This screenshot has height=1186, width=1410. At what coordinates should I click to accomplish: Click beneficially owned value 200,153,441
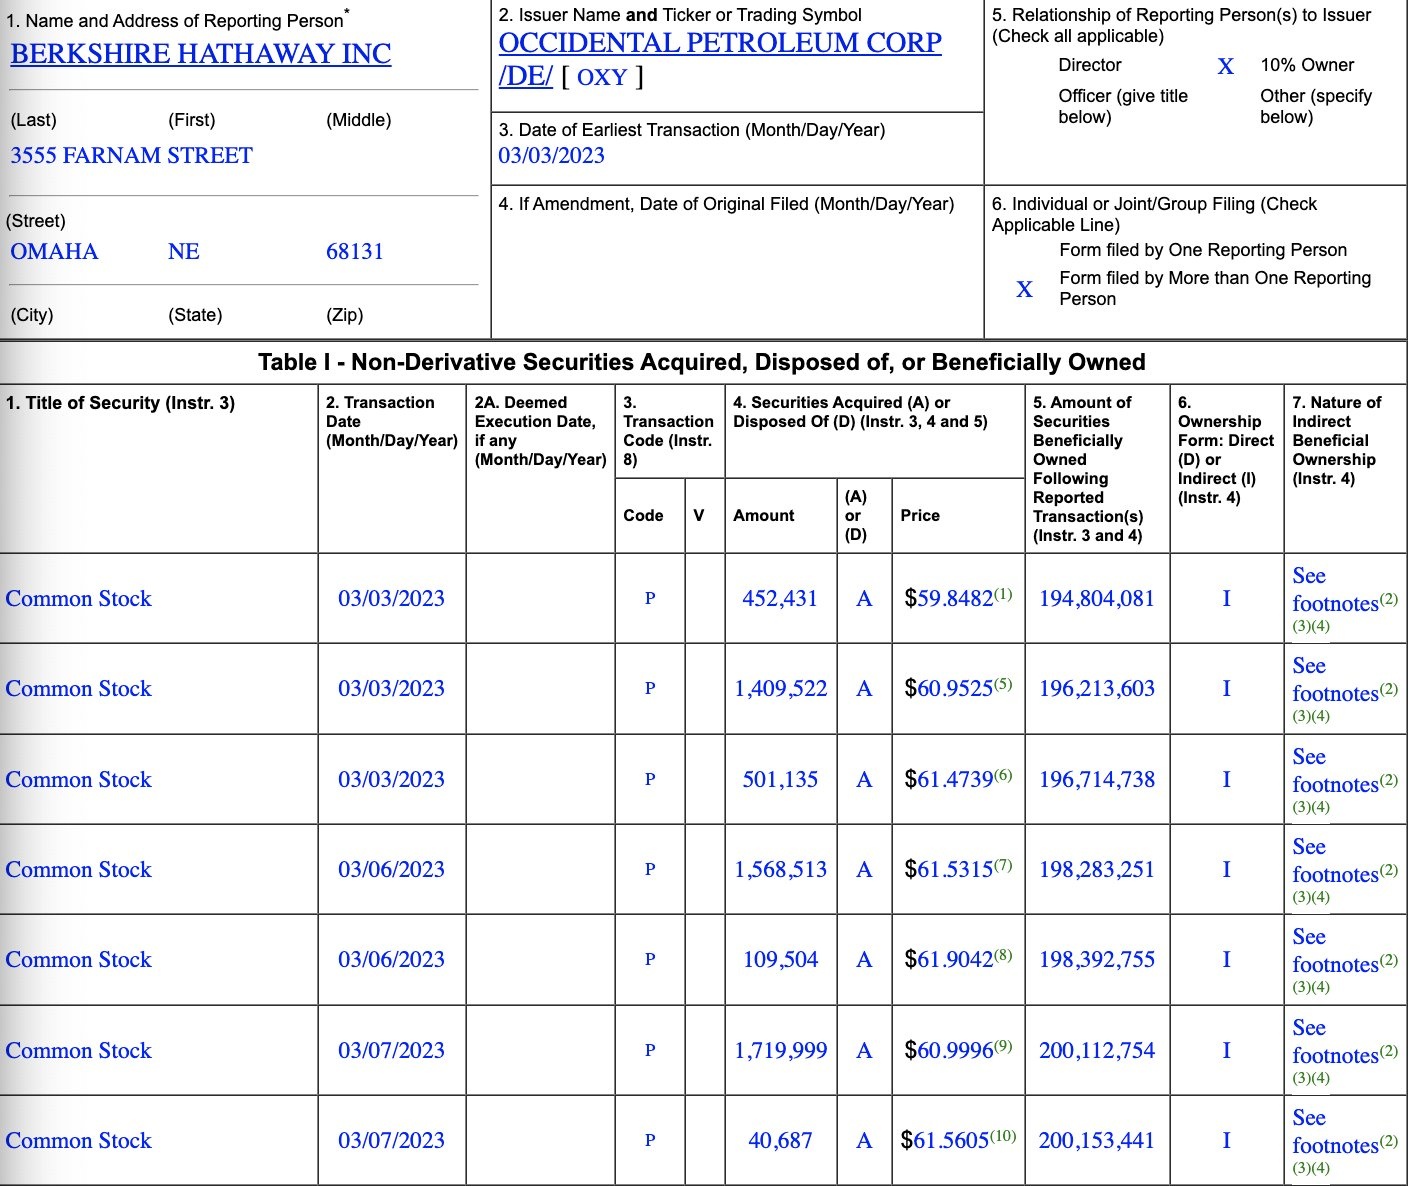coord(1097,1141)
